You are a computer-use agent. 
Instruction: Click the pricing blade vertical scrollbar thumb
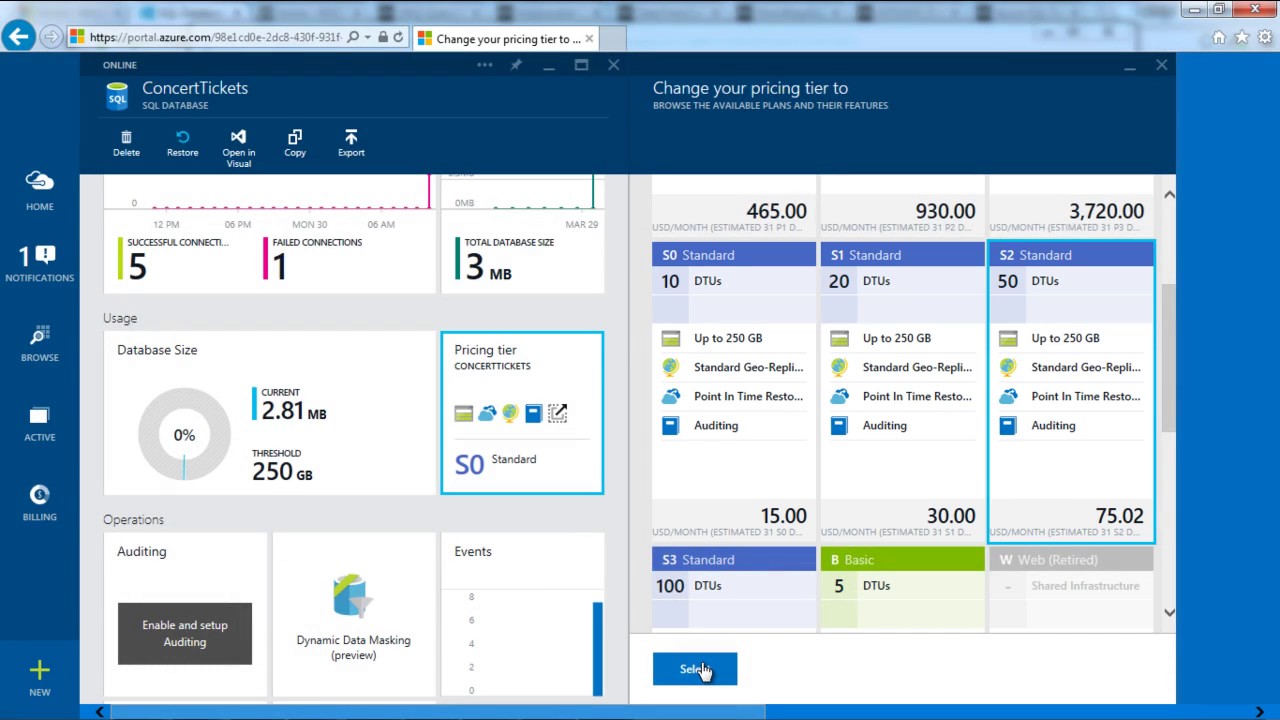click(1169, 358)
